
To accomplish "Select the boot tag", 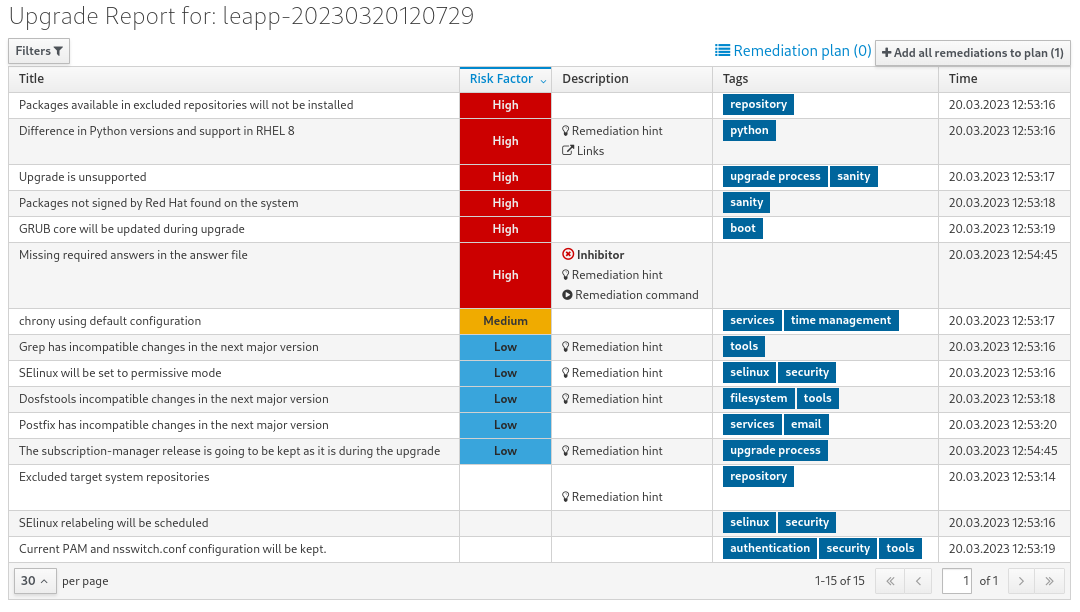I will click(742, 228).
